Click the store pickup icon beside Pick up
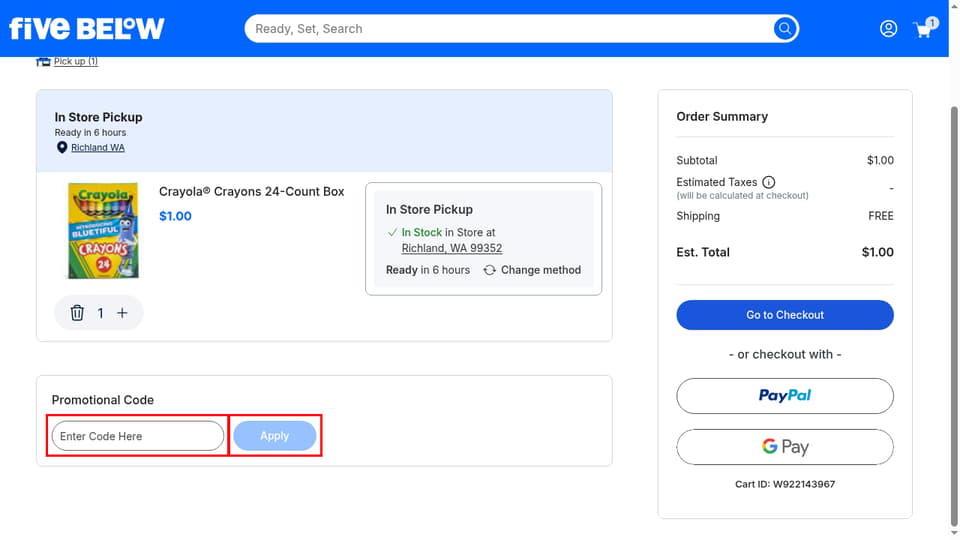The image size is (960, 540). [x=43, y=61]
